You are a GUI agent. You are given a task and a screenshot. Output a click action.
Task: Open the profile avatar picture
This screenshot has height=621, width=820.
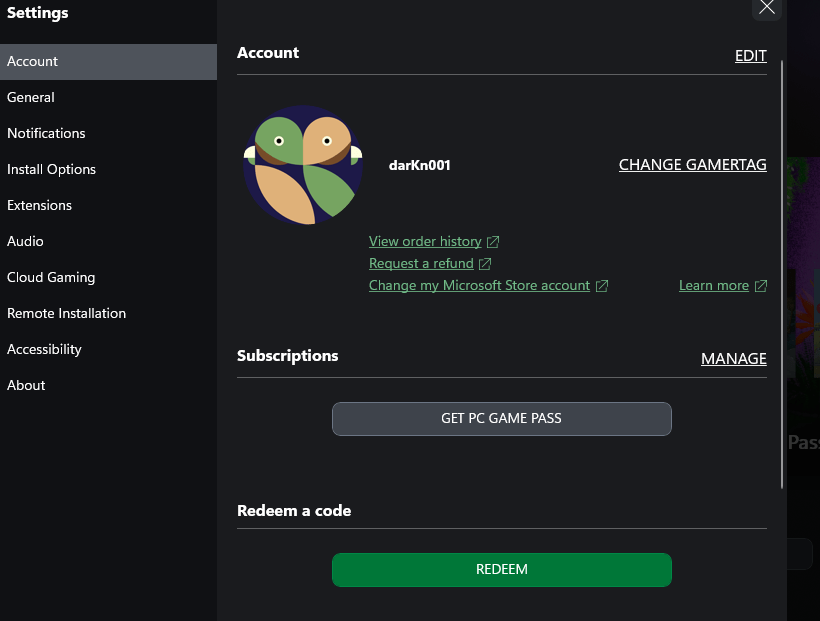[x=301, y=164]
